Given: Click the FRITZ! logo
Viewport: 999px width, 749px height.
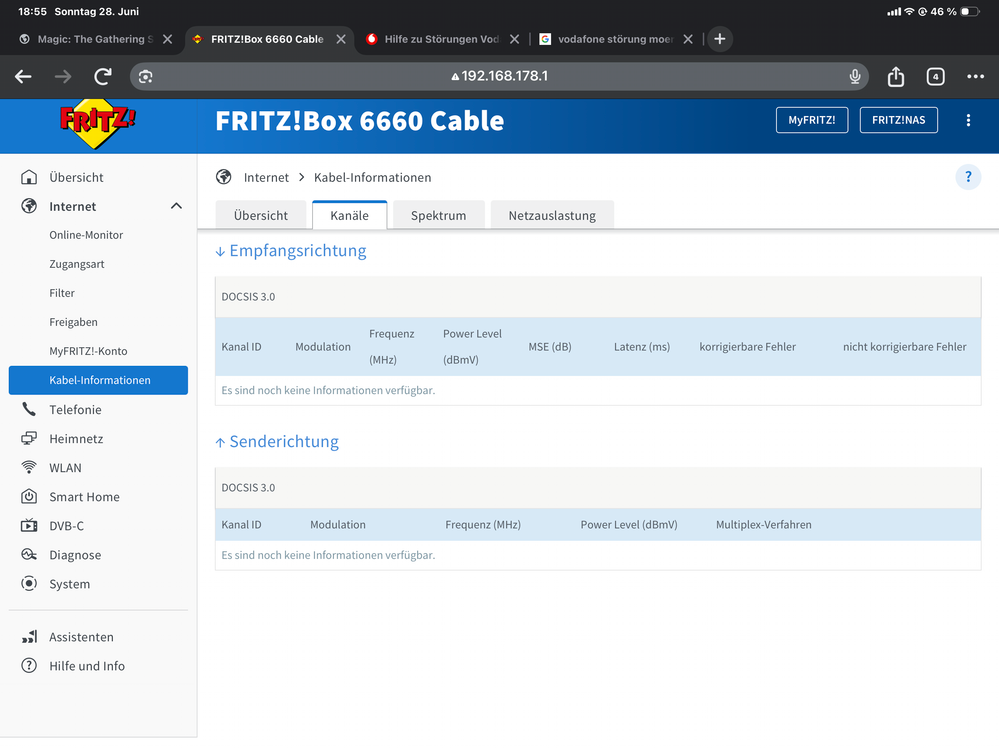Looking at the screenshot, I should (x=97, y=124).
